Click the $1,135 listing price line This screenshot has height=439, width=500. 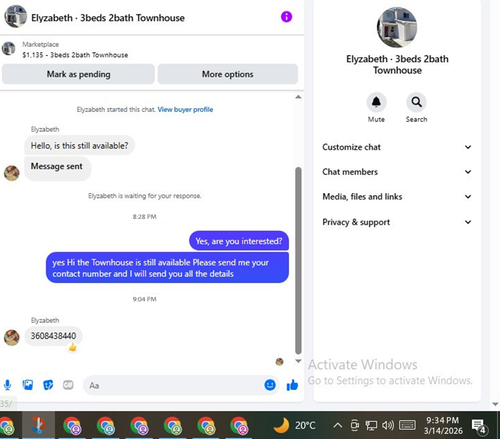(x=75, y=55)
